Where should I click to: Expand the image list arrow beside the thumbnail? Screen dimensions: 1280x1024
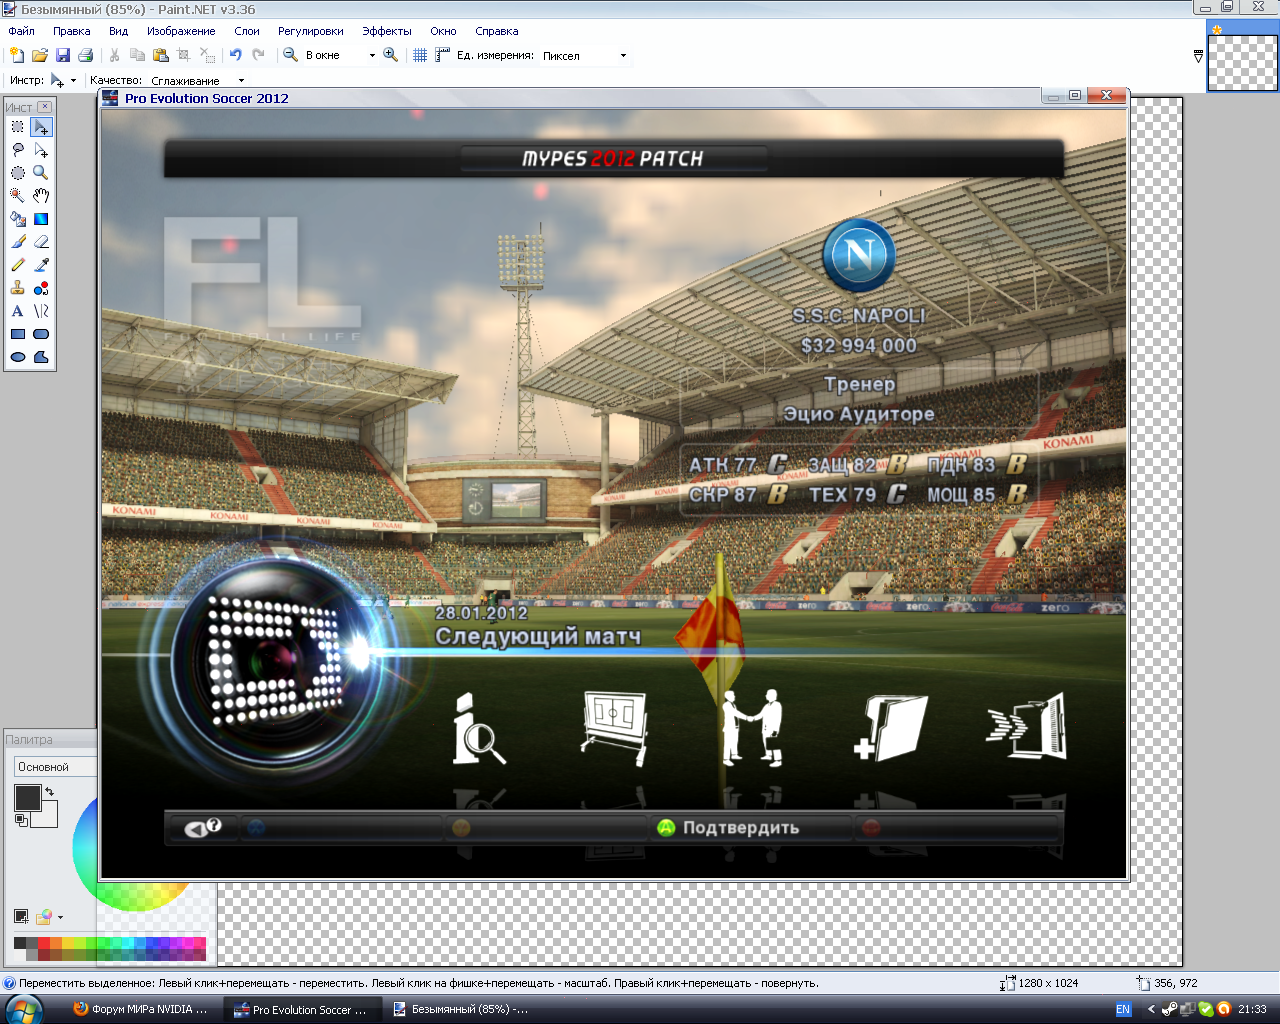click(1198, 56)
